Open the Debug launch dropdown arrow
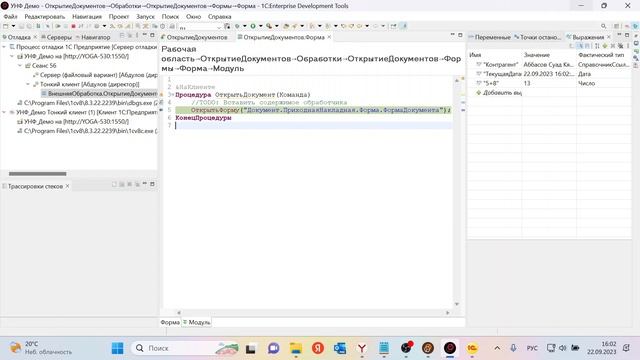The height and width of the screenshot is (360, 640). (x=245, y=26)
